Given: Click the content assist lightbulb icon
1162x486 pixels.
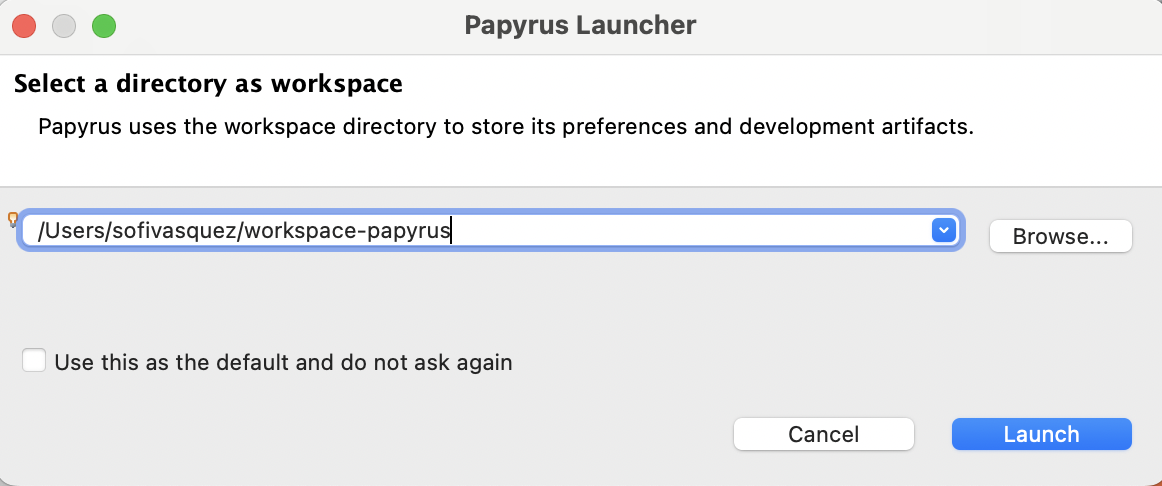Looking at the screenshot, I should pos(13,219).
